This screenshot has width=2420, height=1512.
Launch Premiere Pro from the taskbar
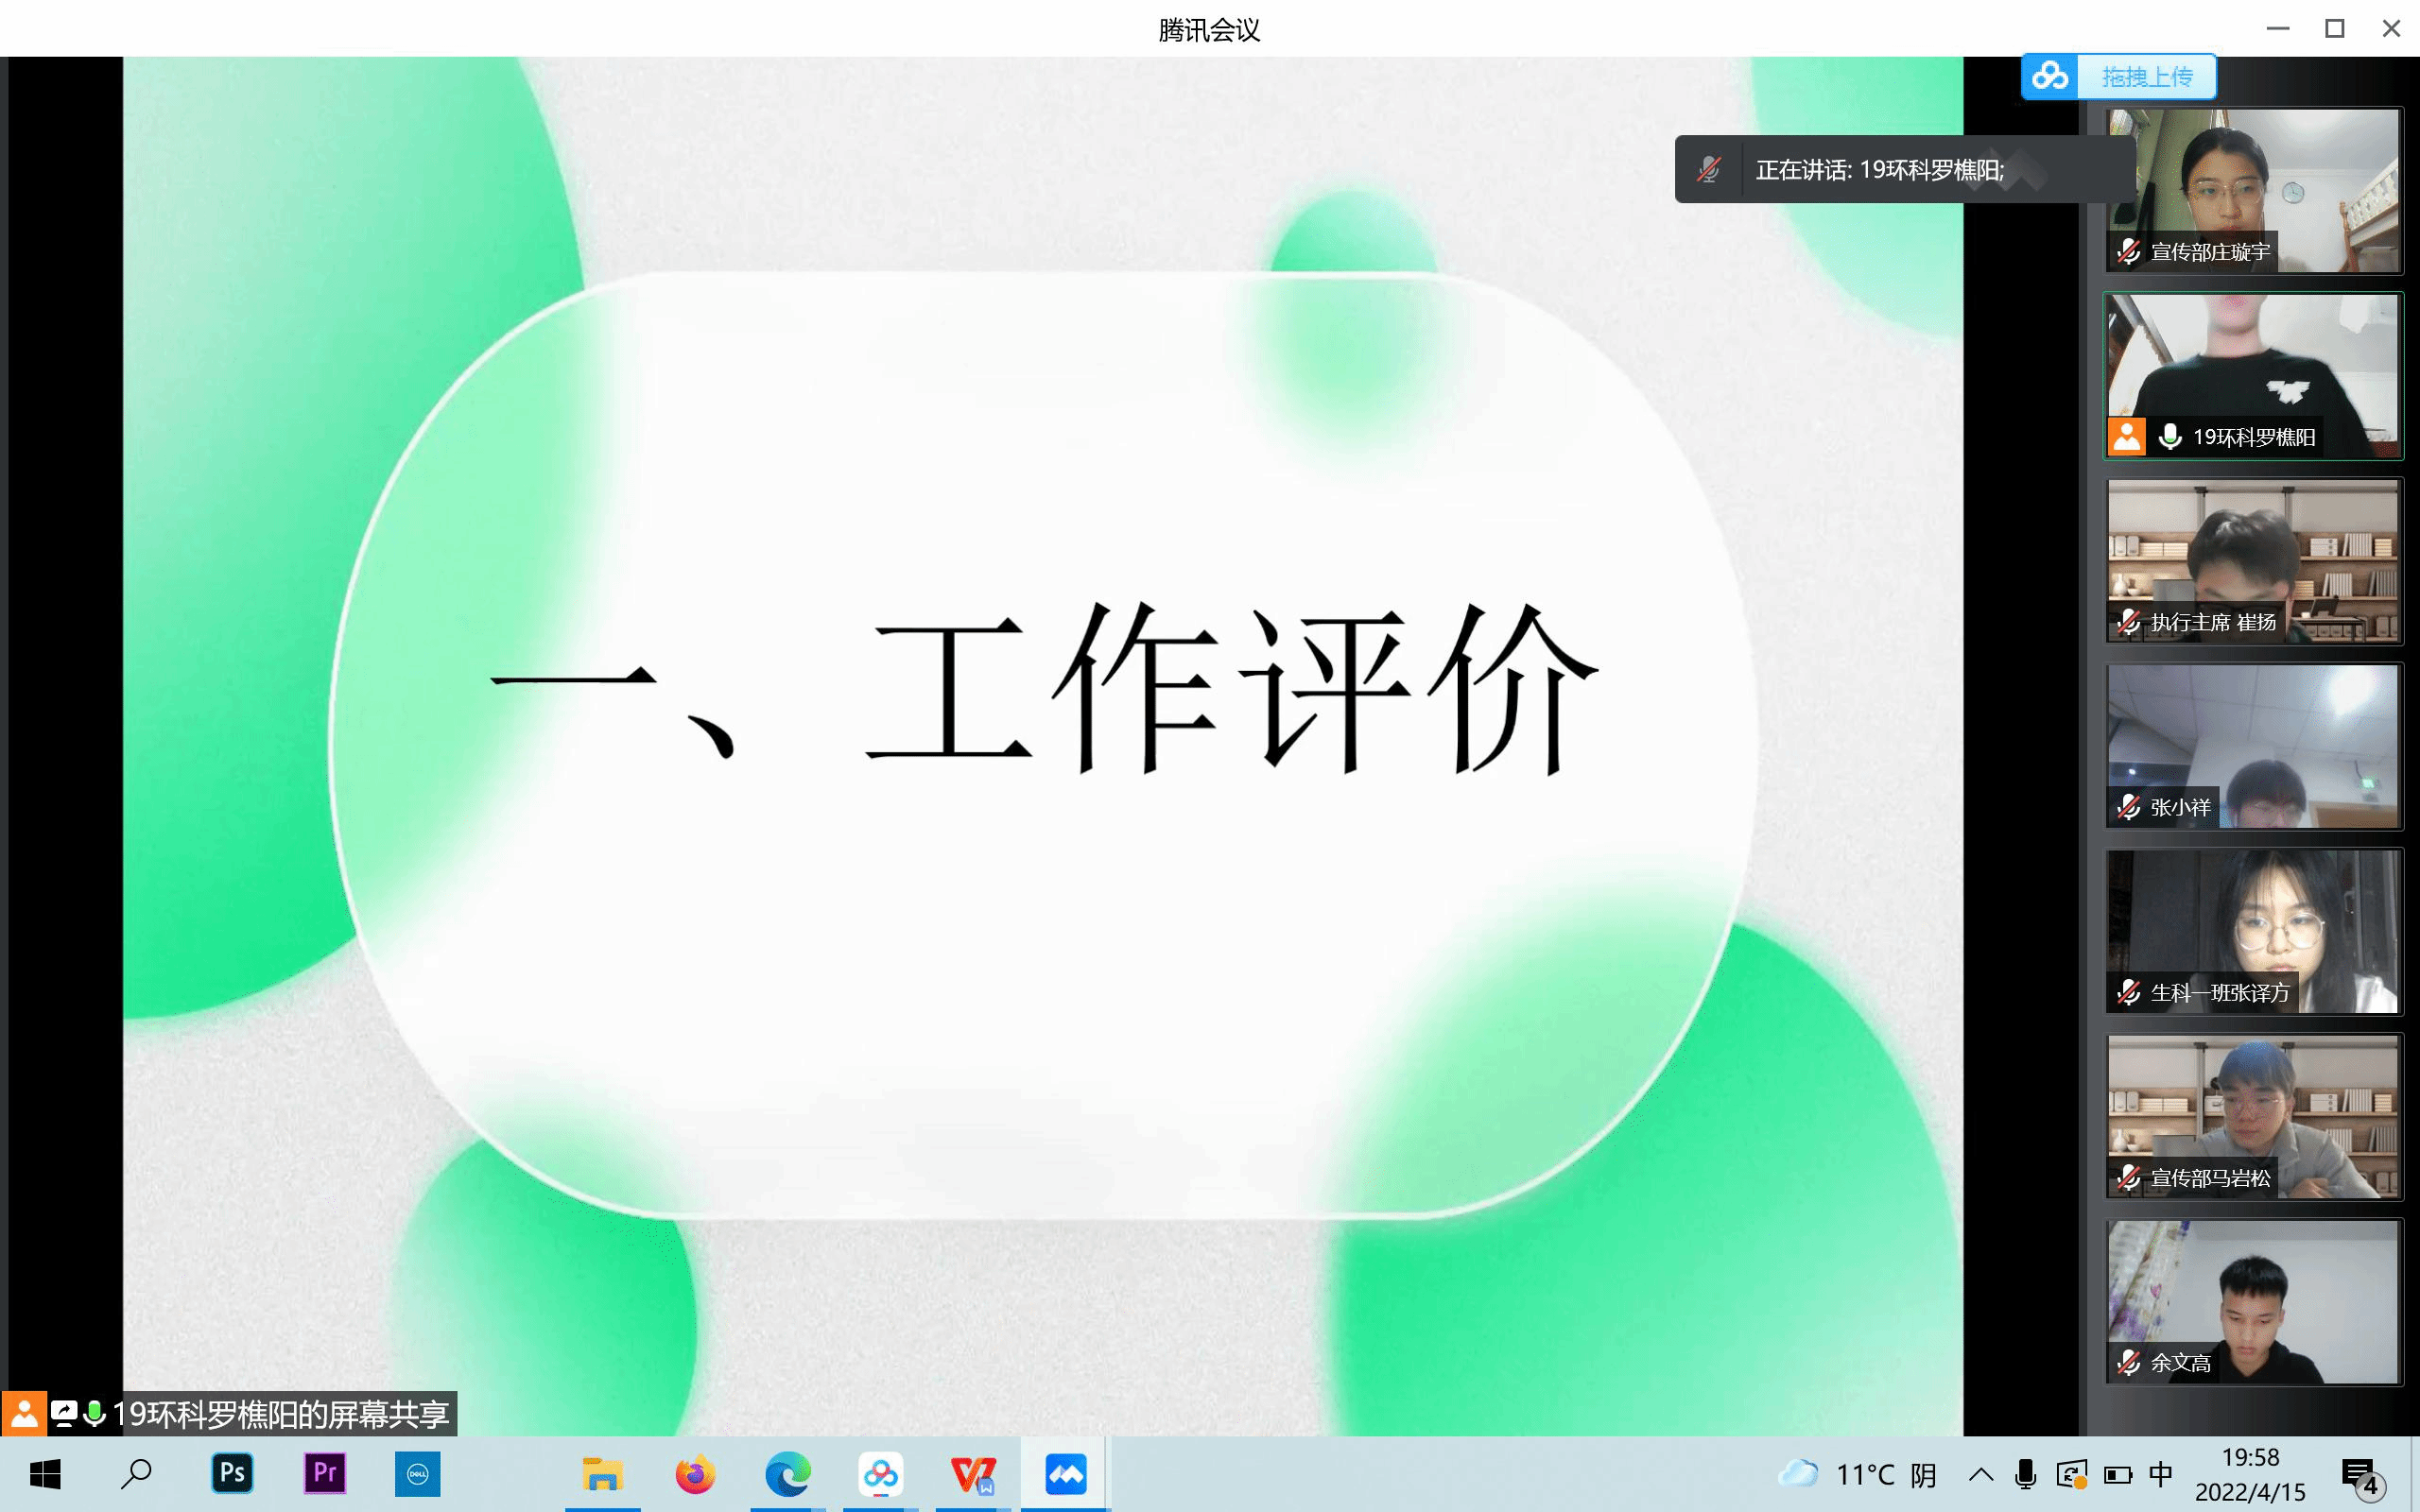pyautogui.click(x=325, y=1473)
